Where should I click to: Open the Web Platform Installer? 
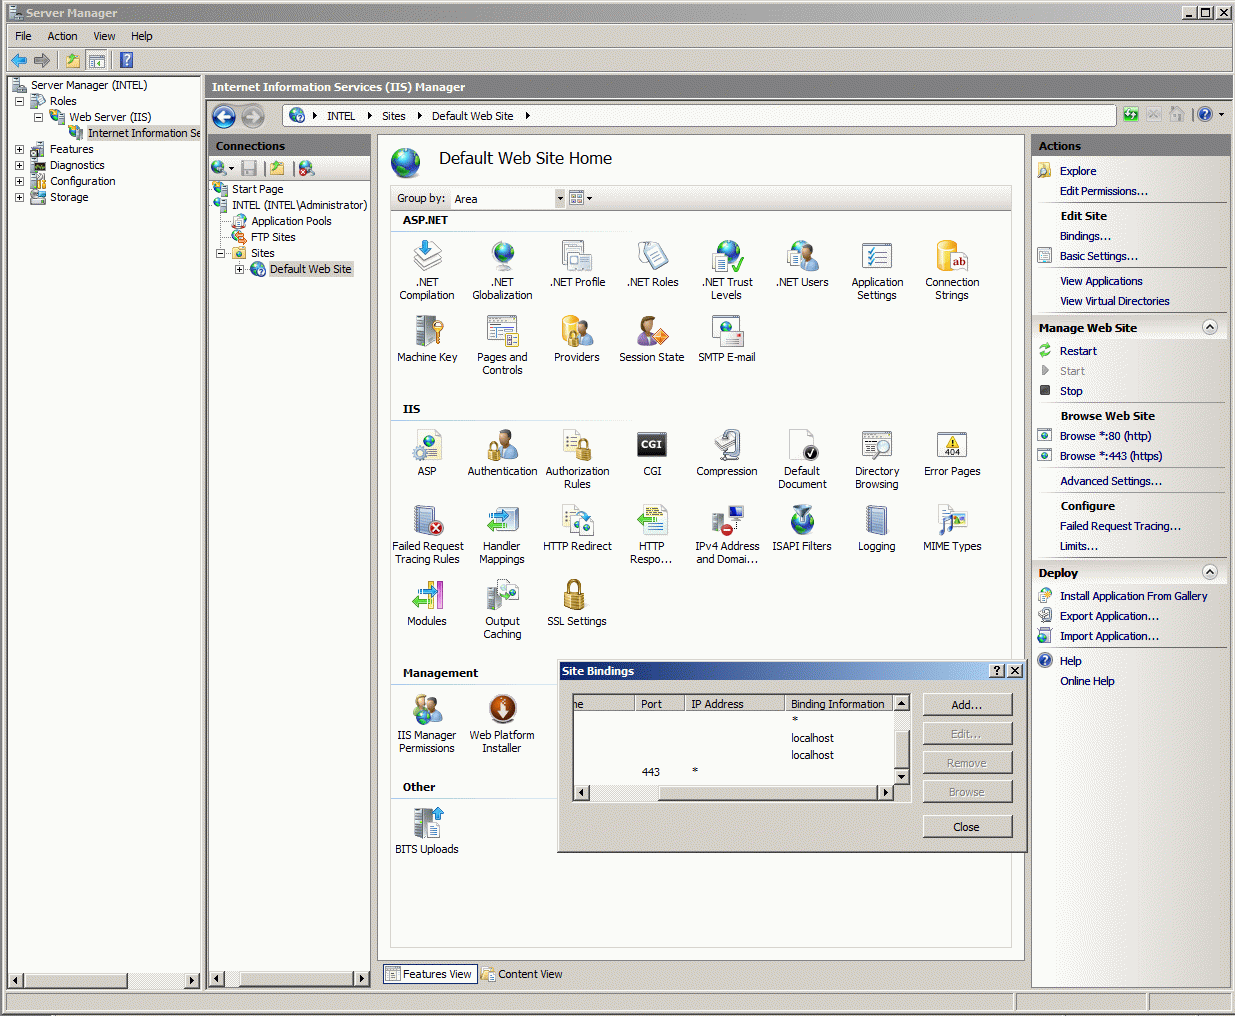point(502,723)
